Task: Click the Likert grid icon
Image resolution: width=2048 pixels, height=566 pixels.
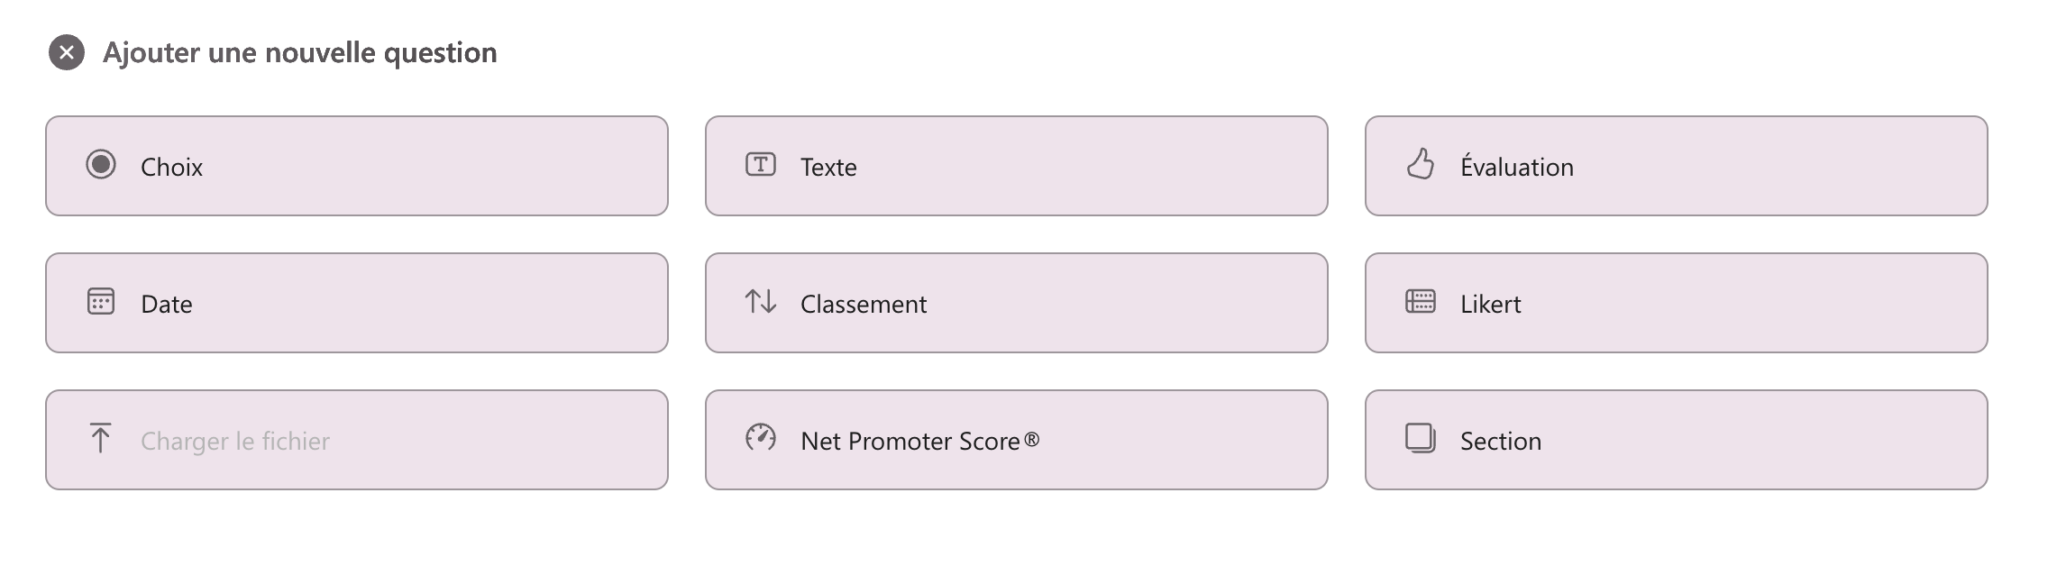Action: point(1420,301)
